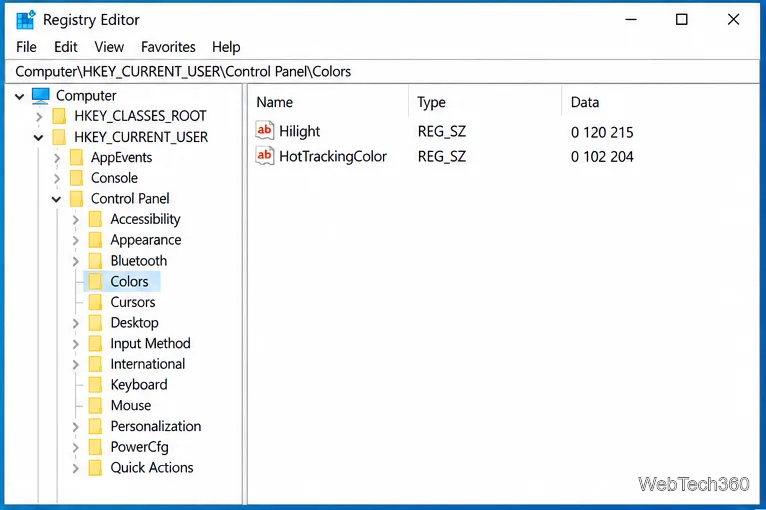Click the International folder icon
The width and height of the screenshot is (766, 510).
[x=96, y=364]
